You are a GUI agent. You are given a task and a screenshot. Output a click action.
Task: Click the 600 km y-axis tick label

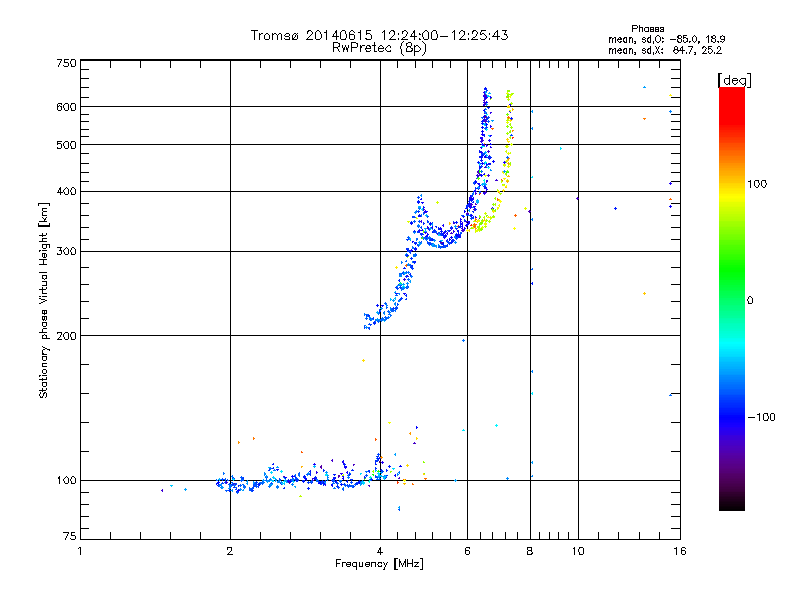click(66, 107)
